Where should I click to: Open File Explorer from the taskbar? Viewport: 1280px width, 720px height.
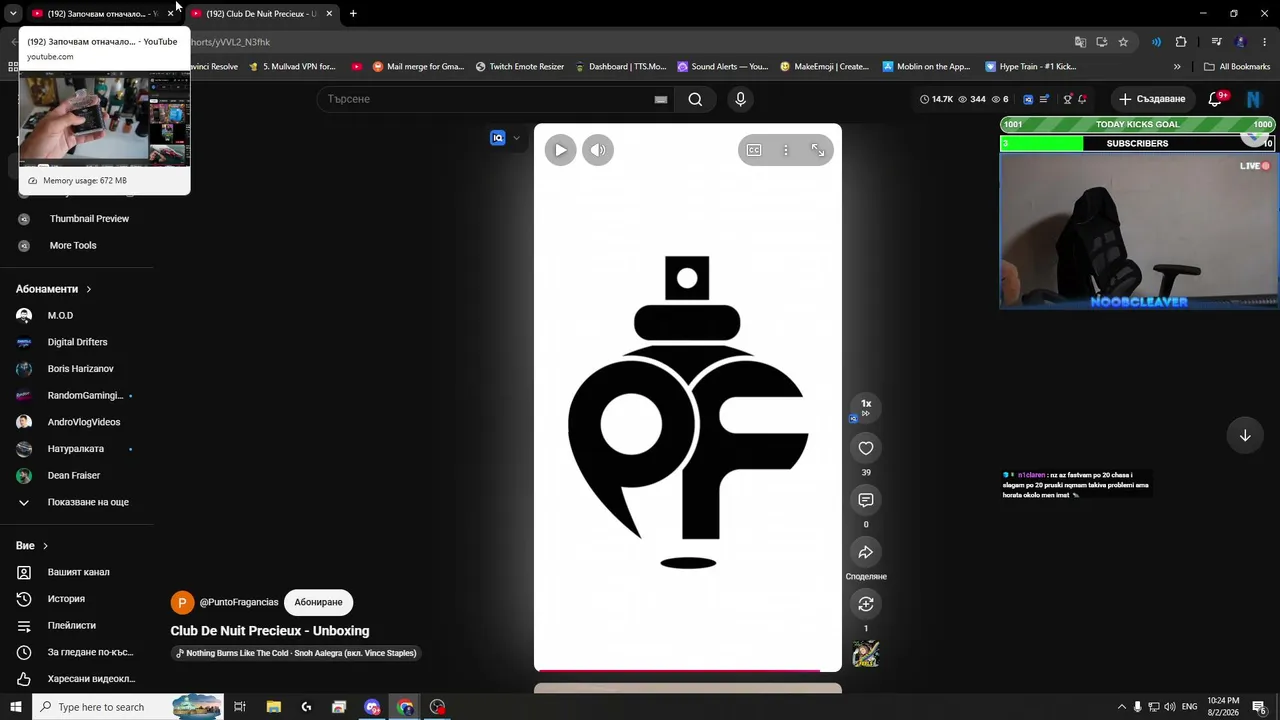[x=273, y=707]
